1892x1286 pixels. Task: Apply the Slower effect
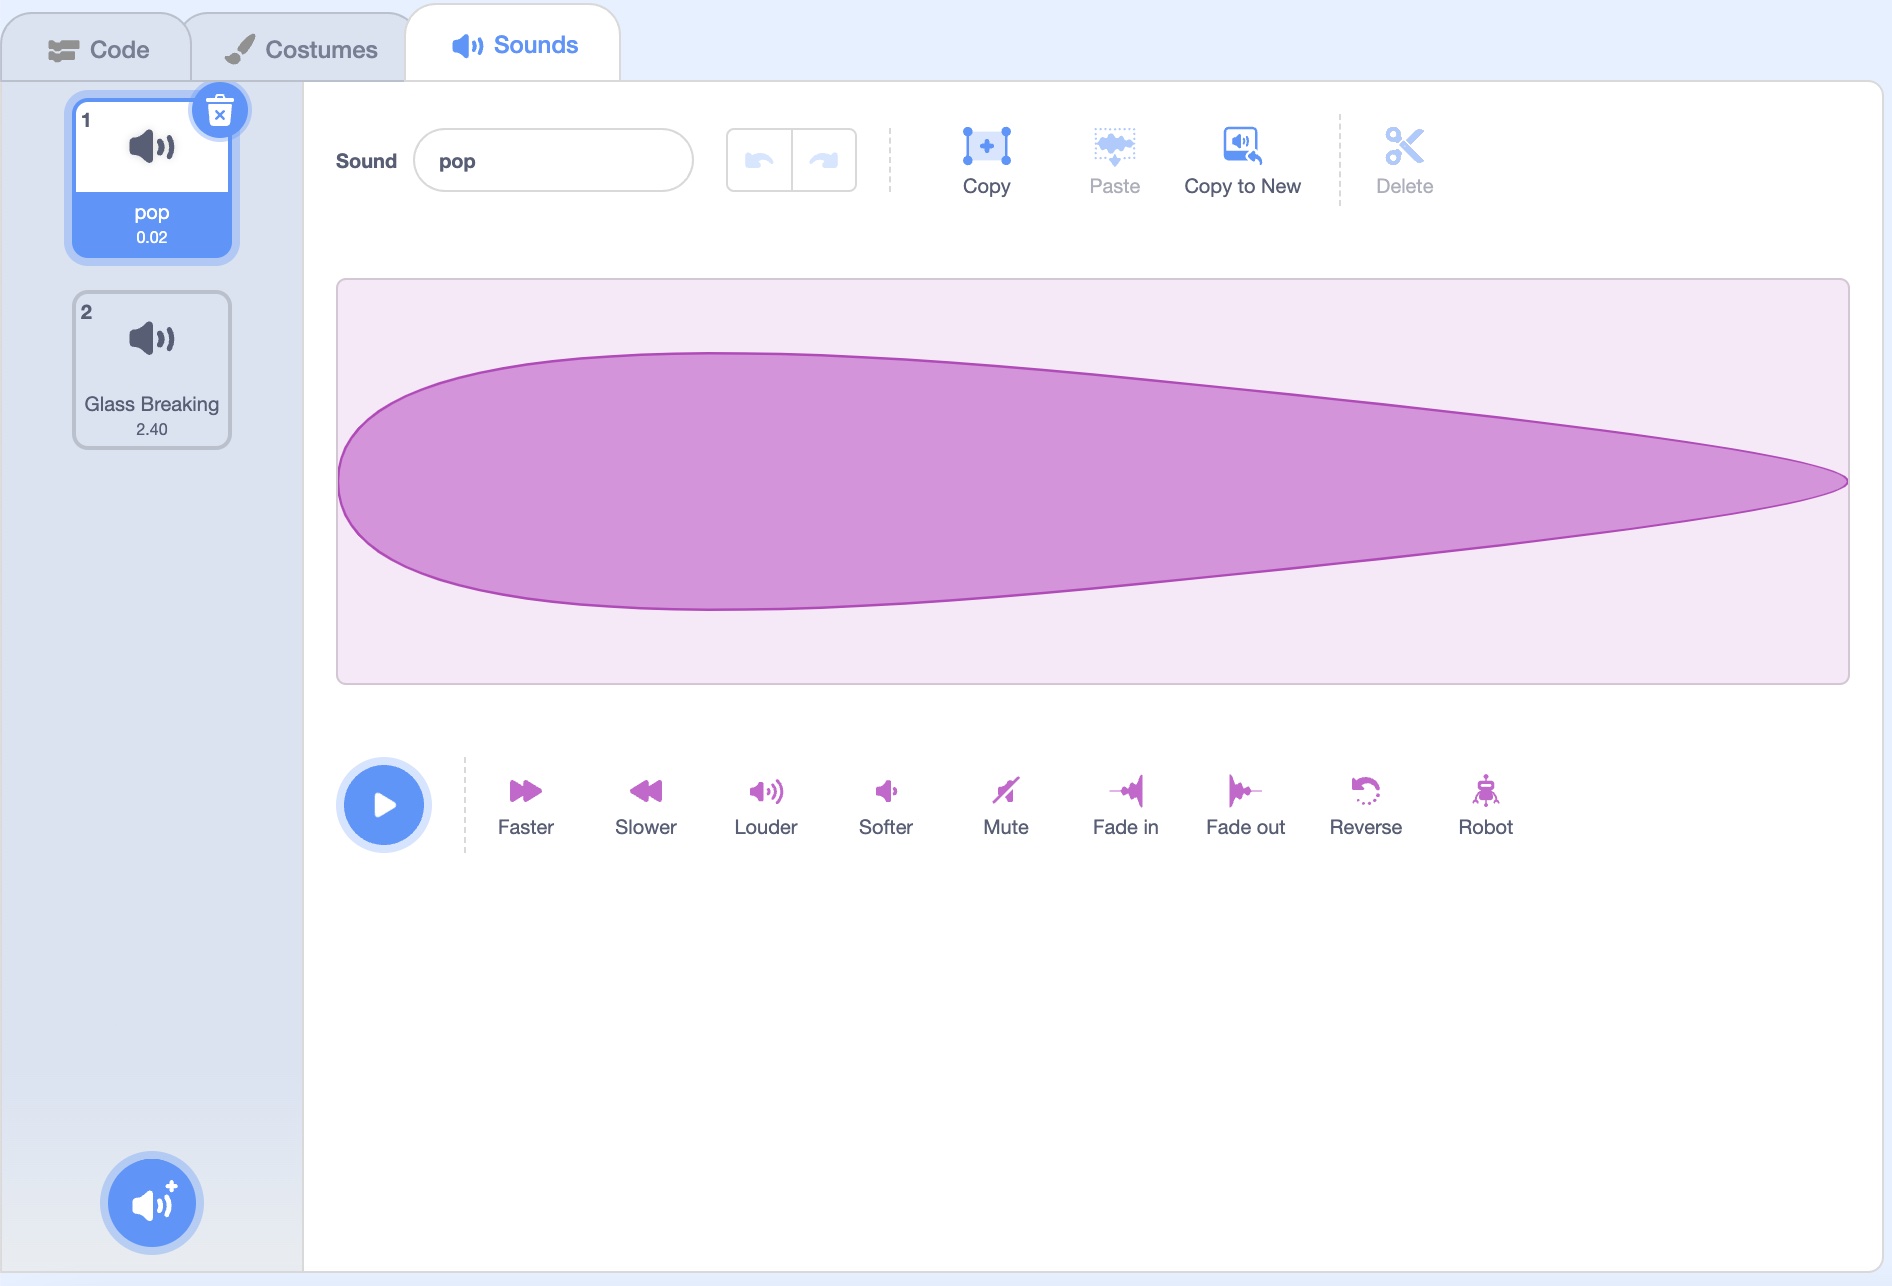tap(646, 806)
